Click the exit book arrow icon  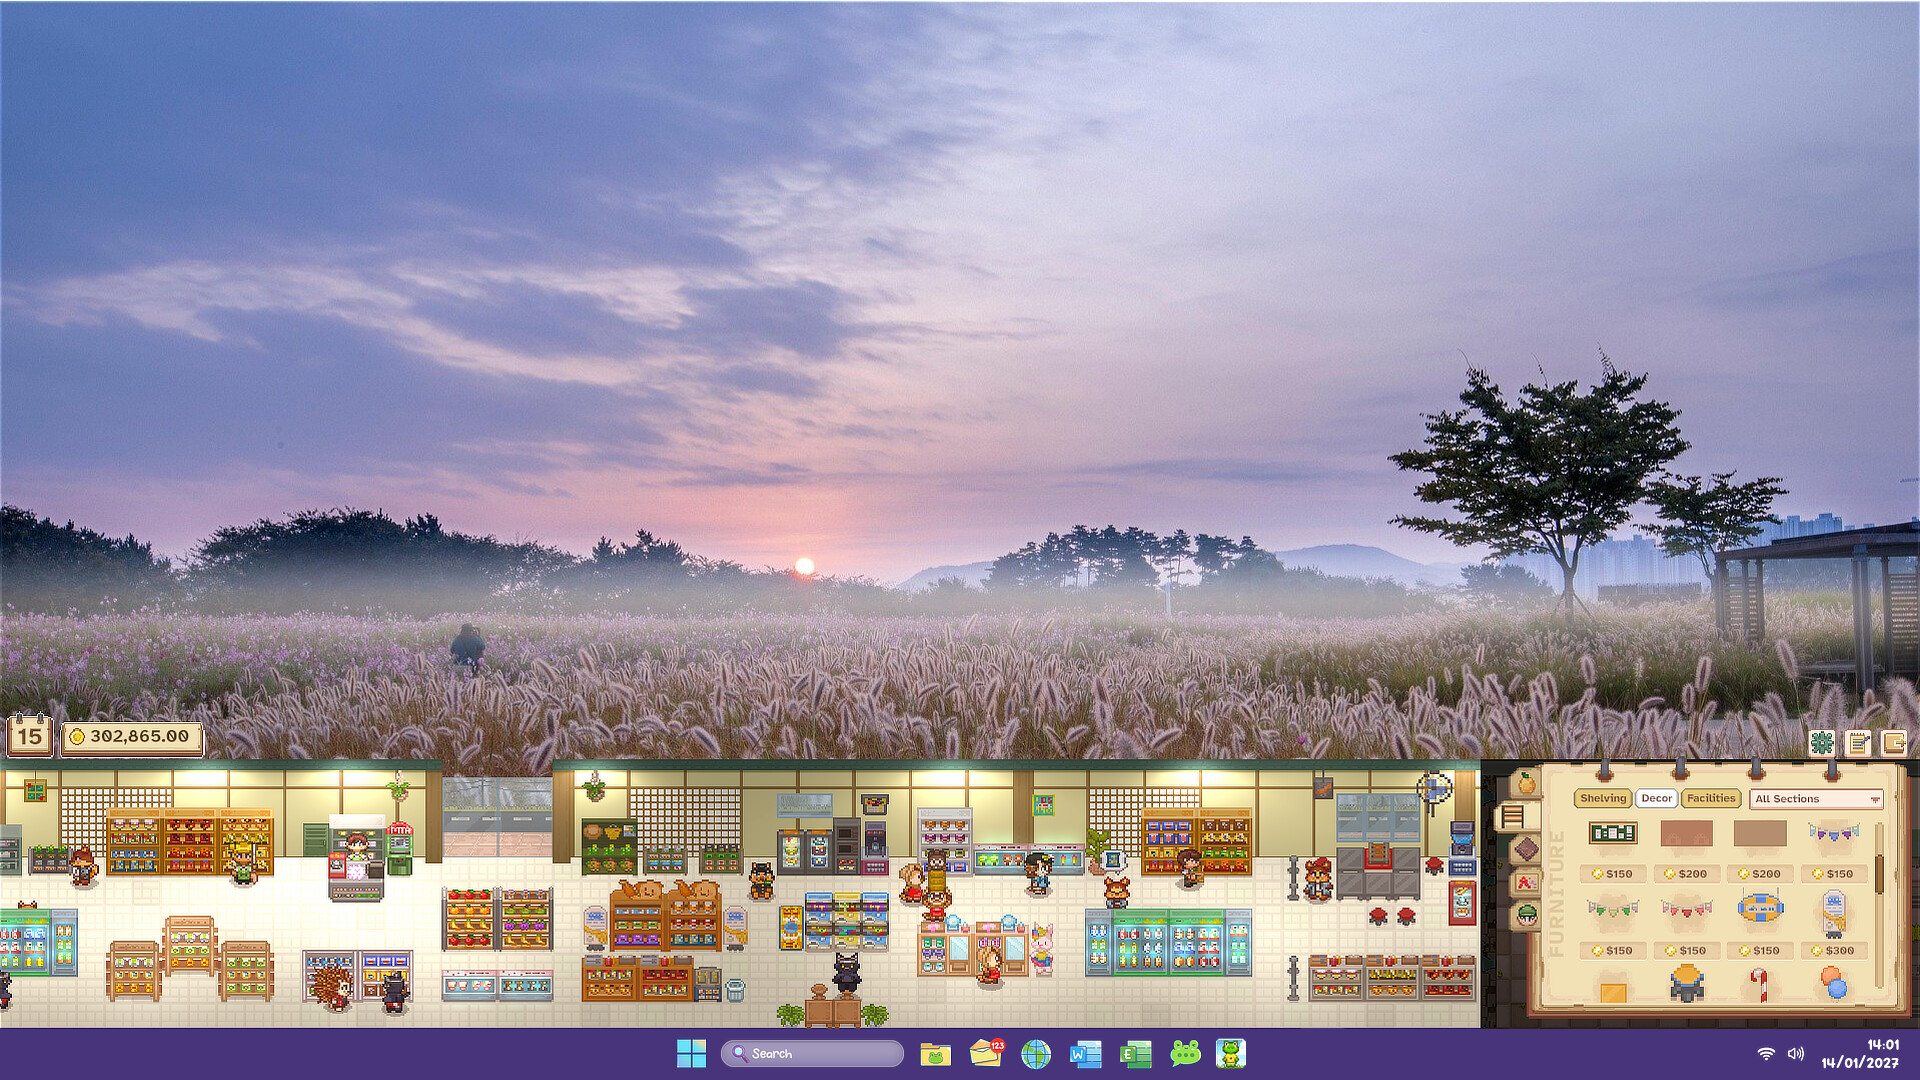click(1894, 743)
